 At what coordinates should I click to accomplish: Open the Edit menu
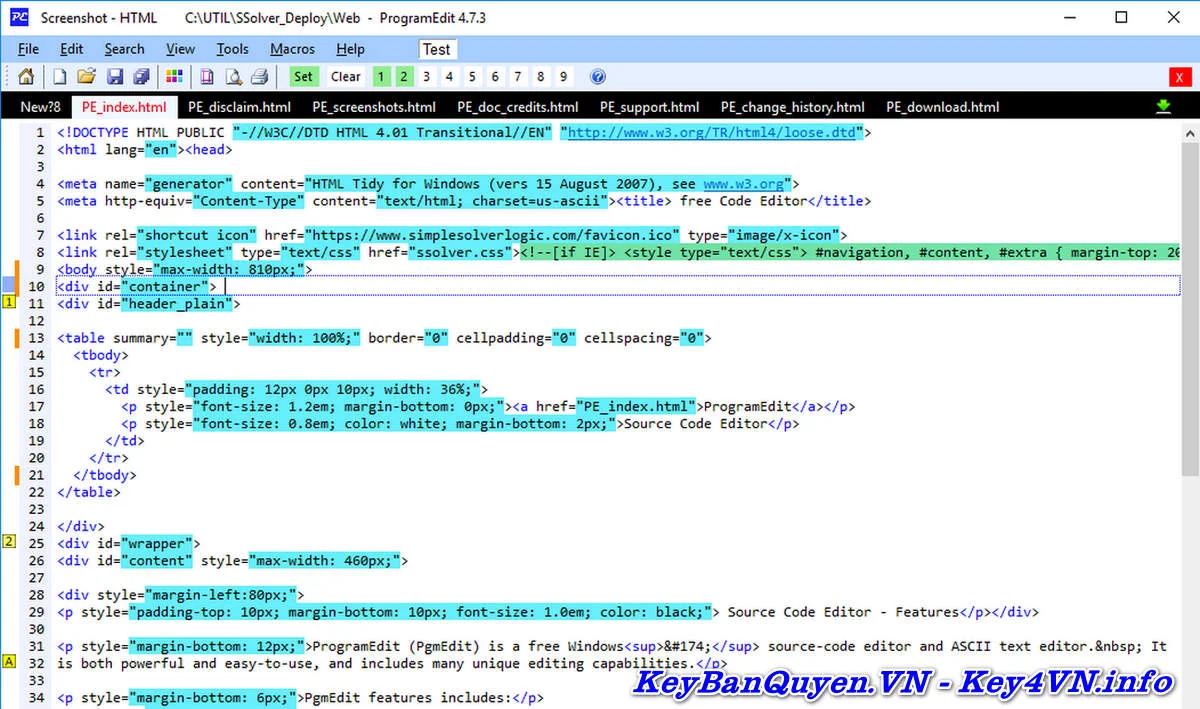point(72,49)
